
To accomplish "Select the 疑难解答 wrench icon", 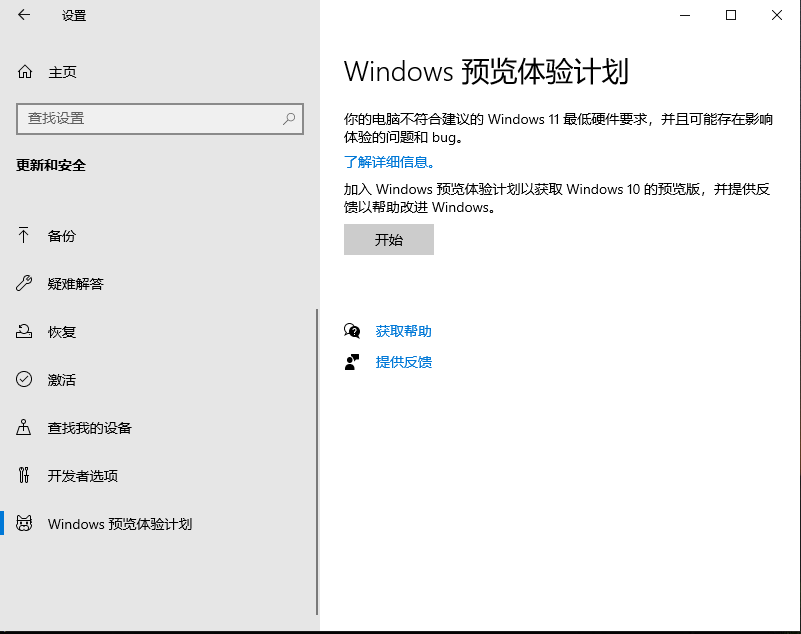I will click(23, 284).
